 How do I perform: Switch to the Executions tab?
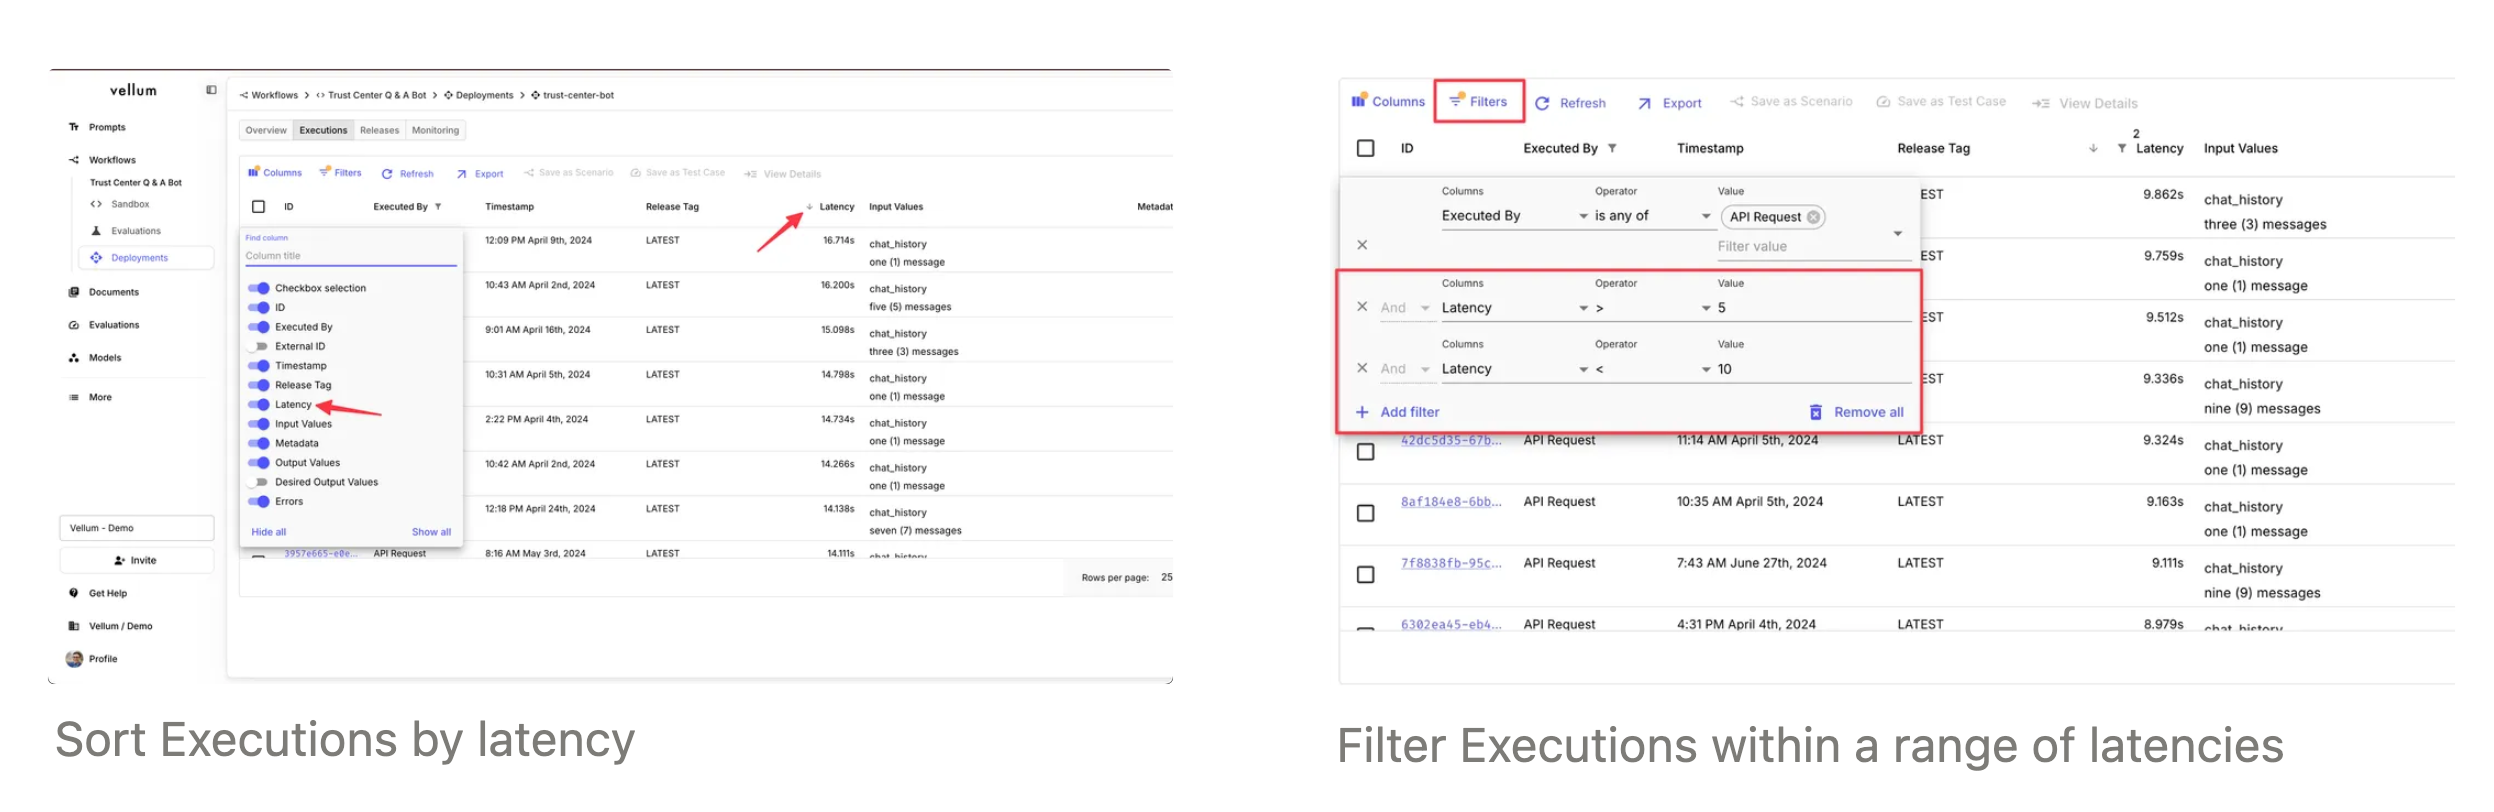(x=323, y=130)
